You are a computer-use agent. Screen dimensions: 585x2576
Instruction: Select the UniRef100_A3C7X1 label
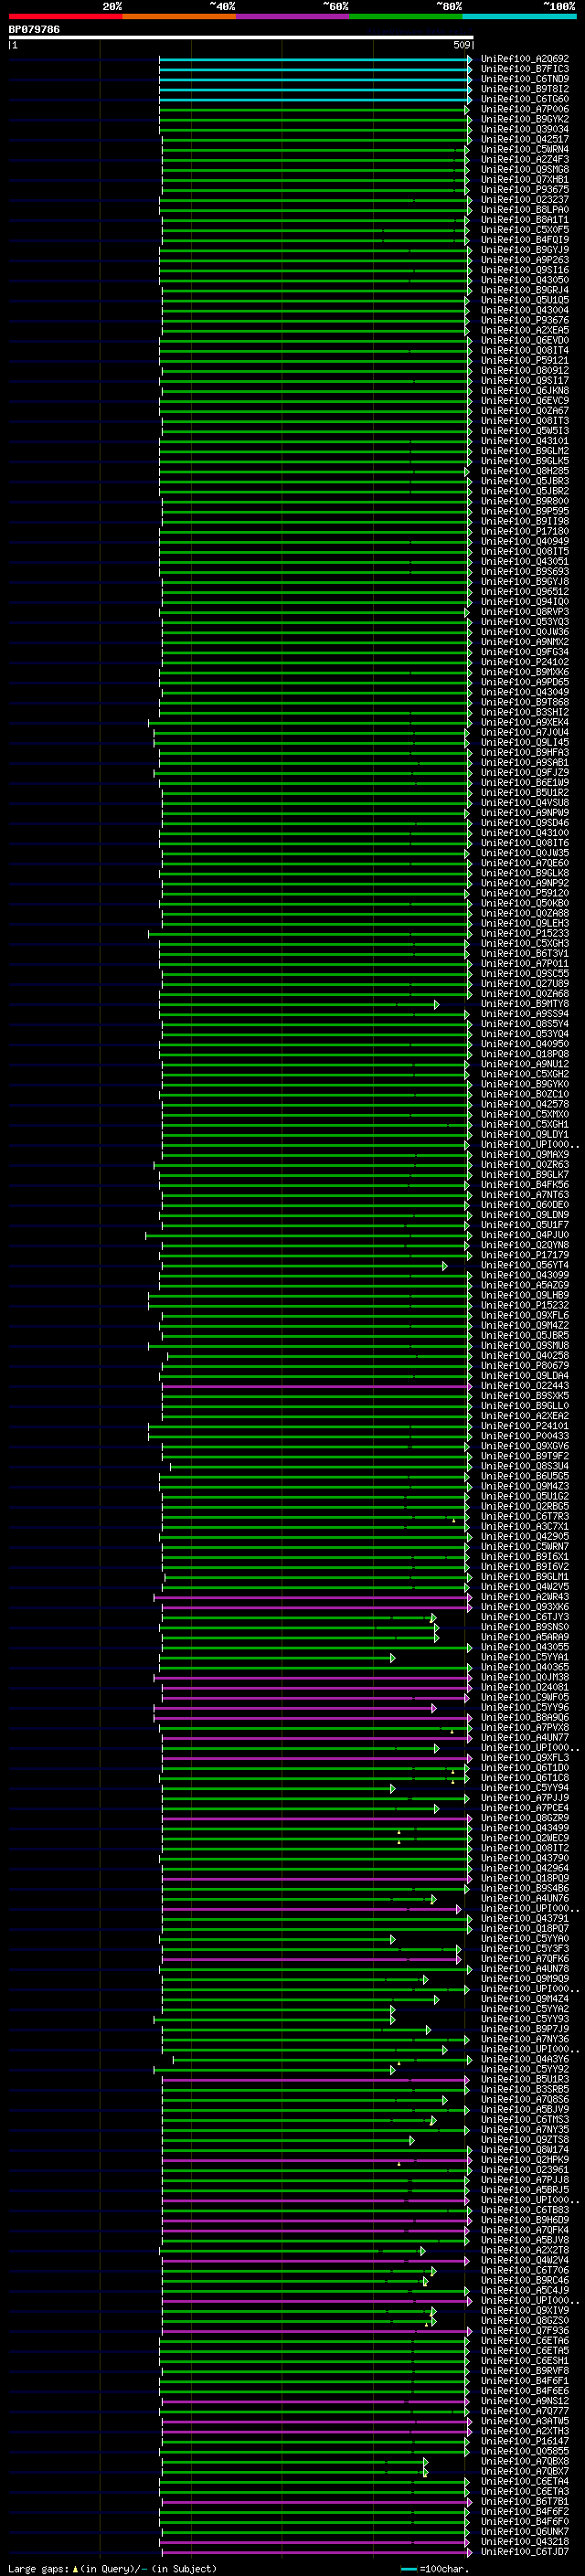525,1526
